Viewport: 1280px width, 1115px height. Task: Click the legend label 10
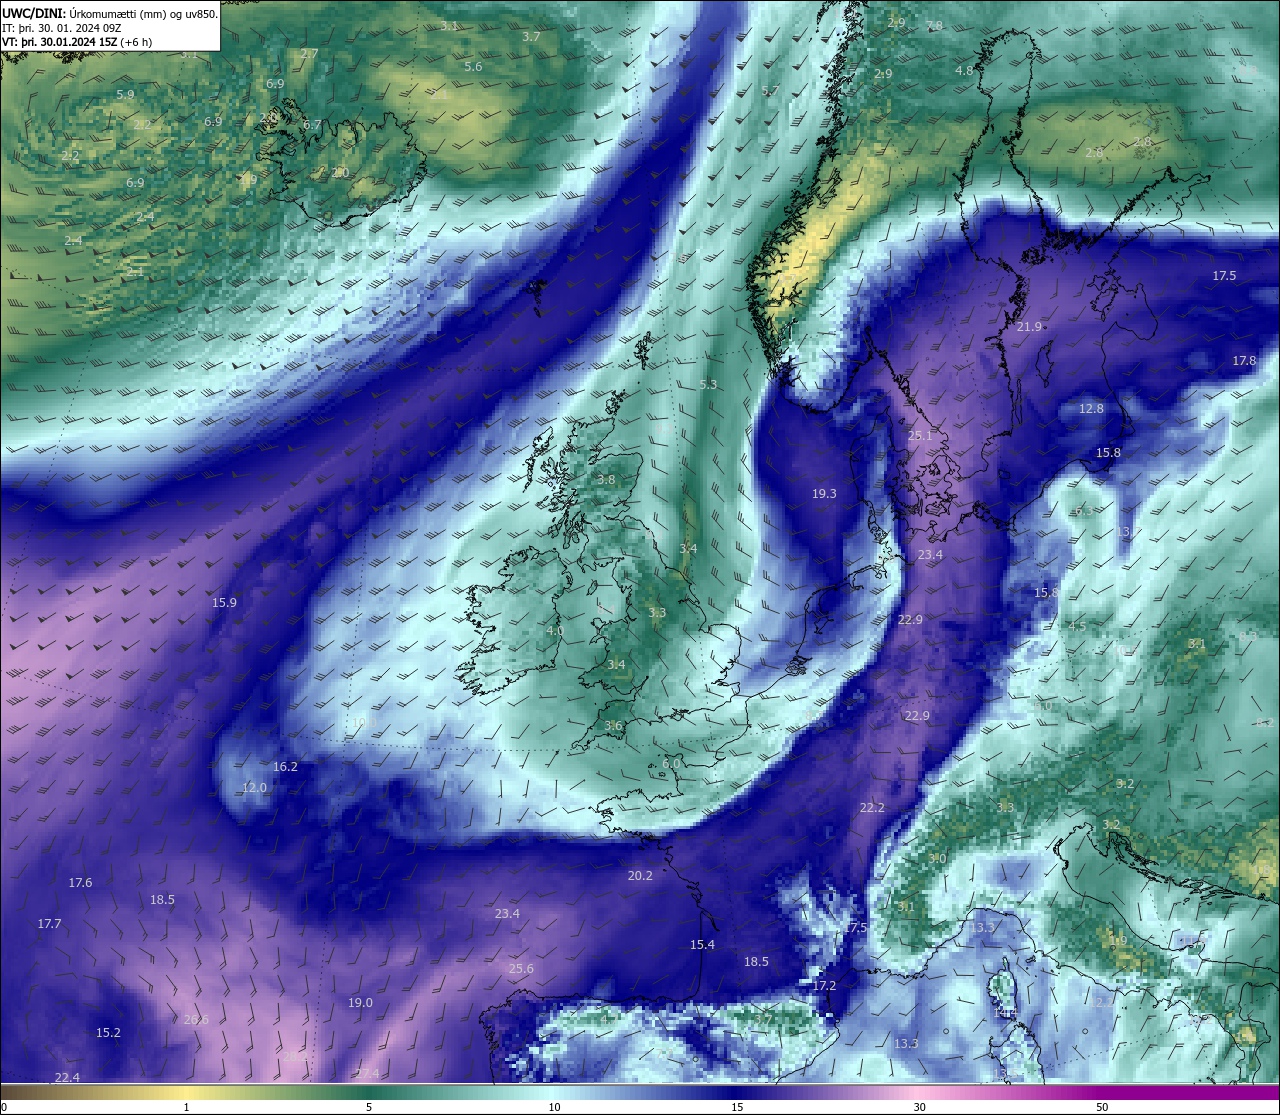point(554,1107)
